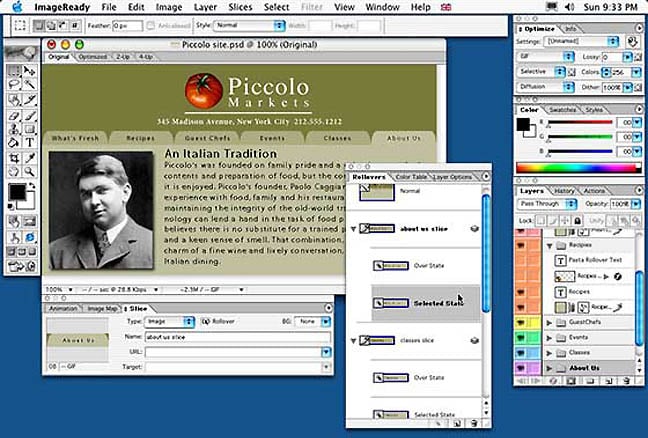Viewport: 648px width, 438px height.
Task: Hide the About Us layer set eye
Action: coord(521,367)
